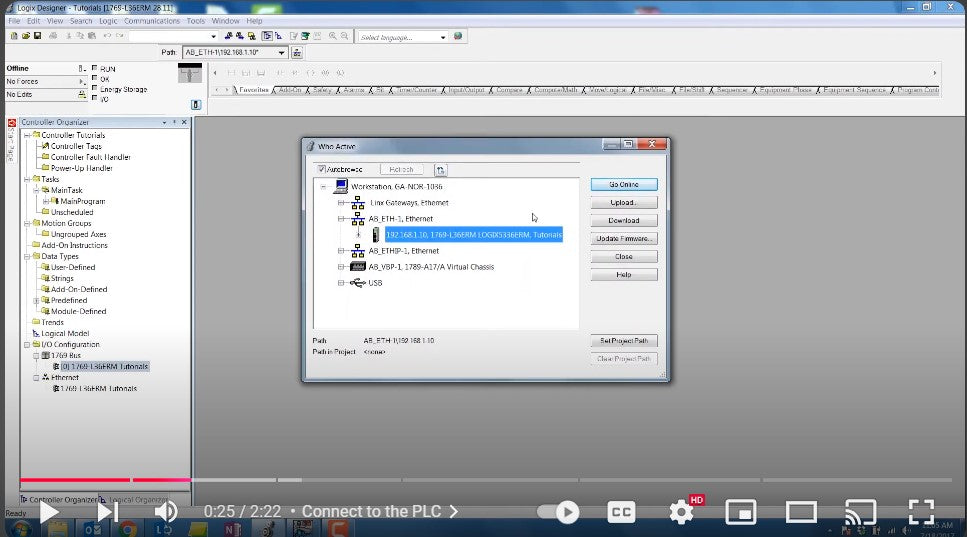967x537 pixels.
Task: Click the Who Active network browse icon beside Path
Action: coord(297,52)
